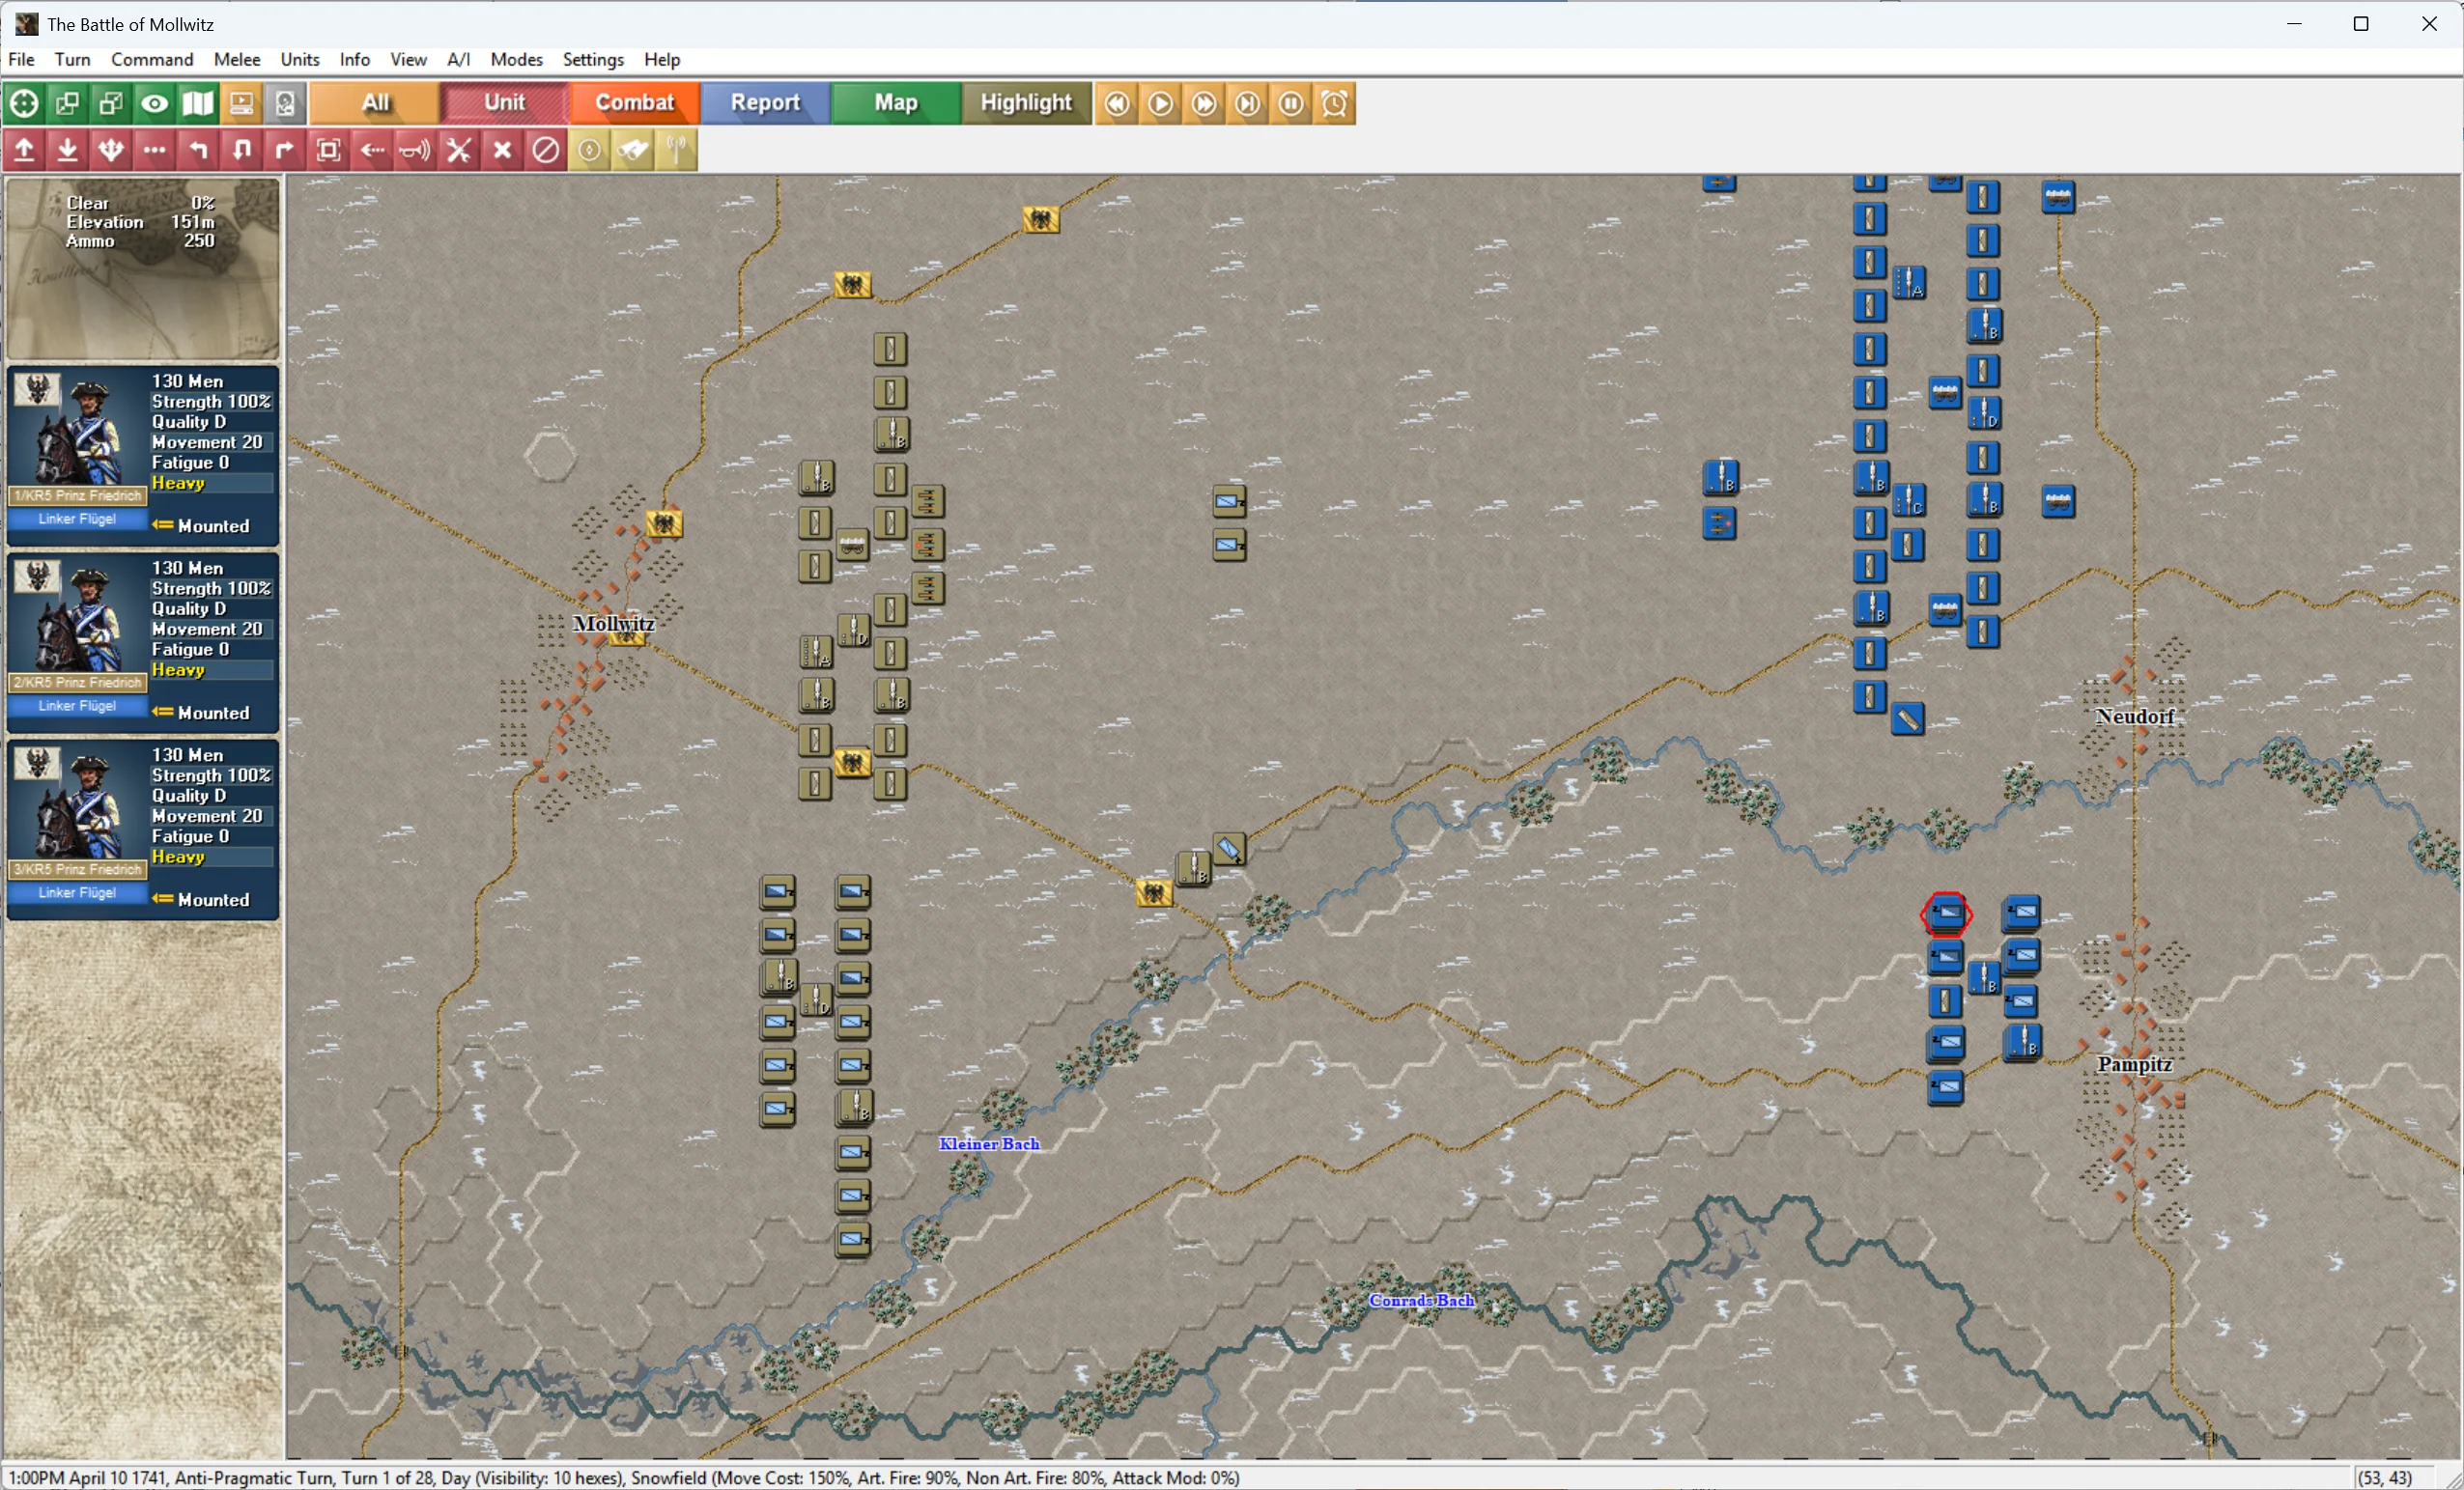2464x1490 pixels.
Task: Expand the Modes menu
Action: (516, 59)
